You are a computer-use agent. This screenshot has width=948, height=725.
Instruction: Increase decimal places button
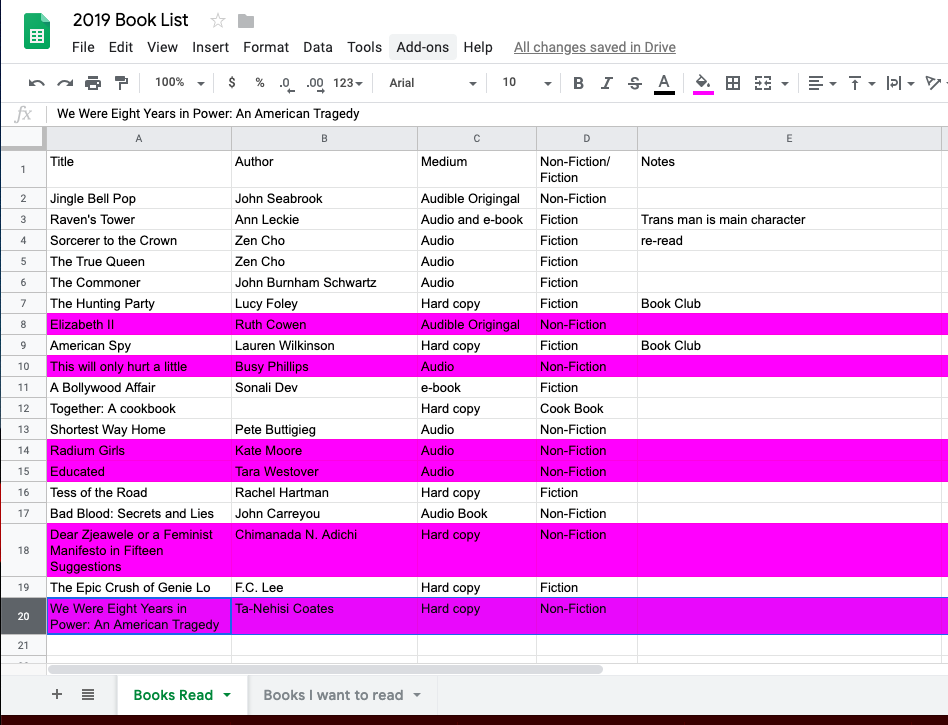(x=315, y=83)
